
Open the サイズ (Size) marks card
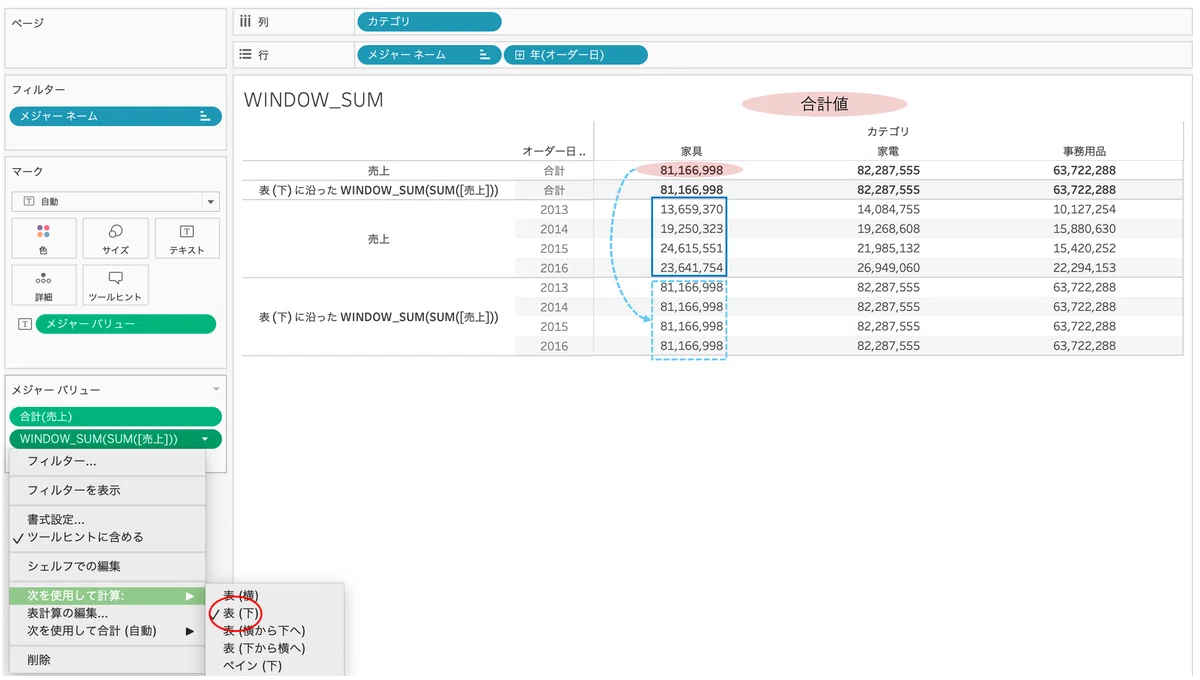(x=115, y=238)
